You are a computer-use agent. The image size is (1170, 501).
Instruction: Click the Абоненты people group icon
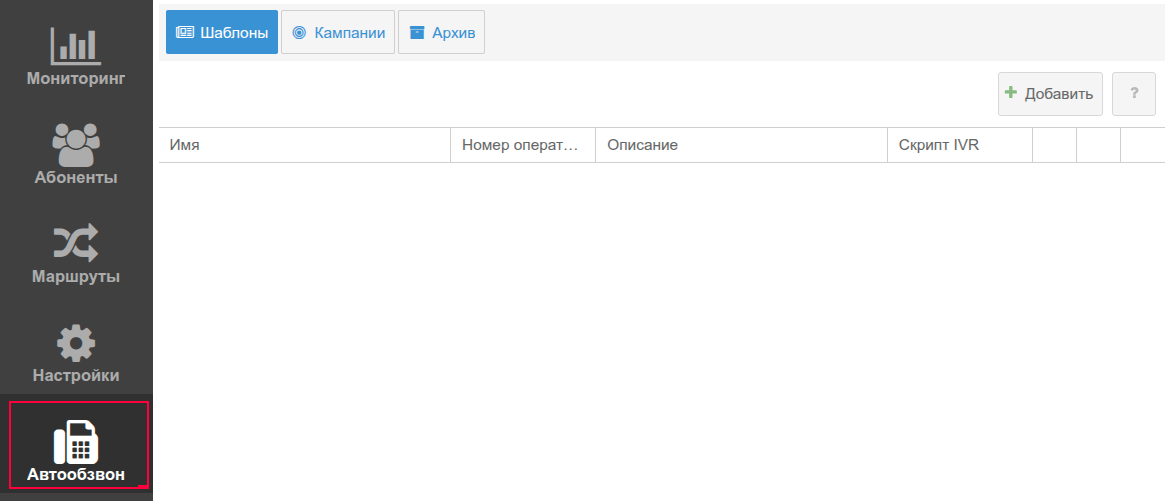(76, 145)
